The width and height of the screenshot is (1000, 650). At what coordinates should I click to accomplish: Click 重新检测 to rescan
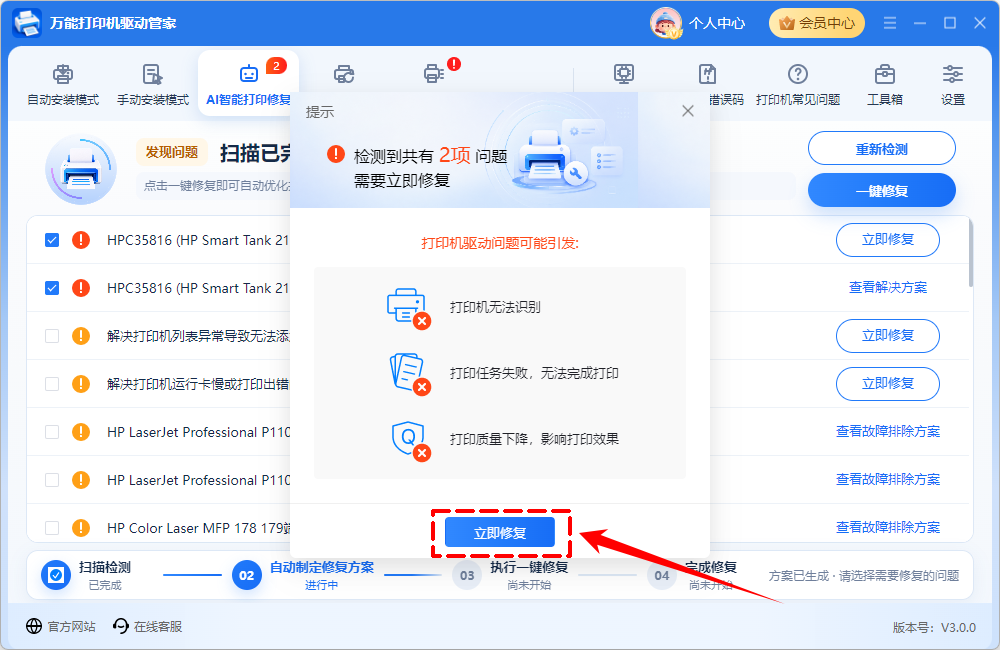(881, 149)
